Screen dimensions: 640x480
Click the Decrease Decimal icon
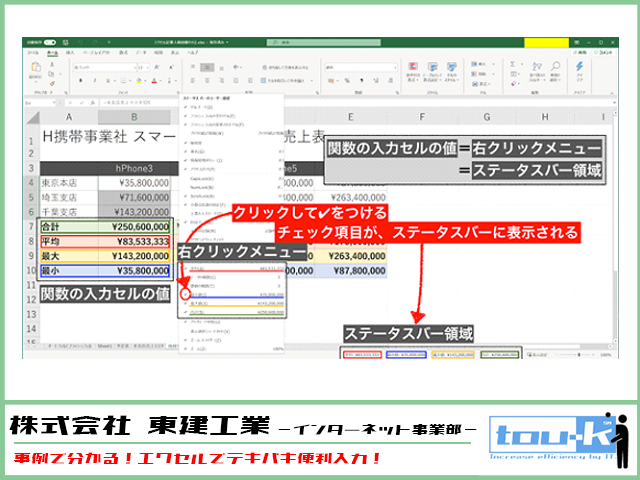pyautogui.click(x=390, y=81)
